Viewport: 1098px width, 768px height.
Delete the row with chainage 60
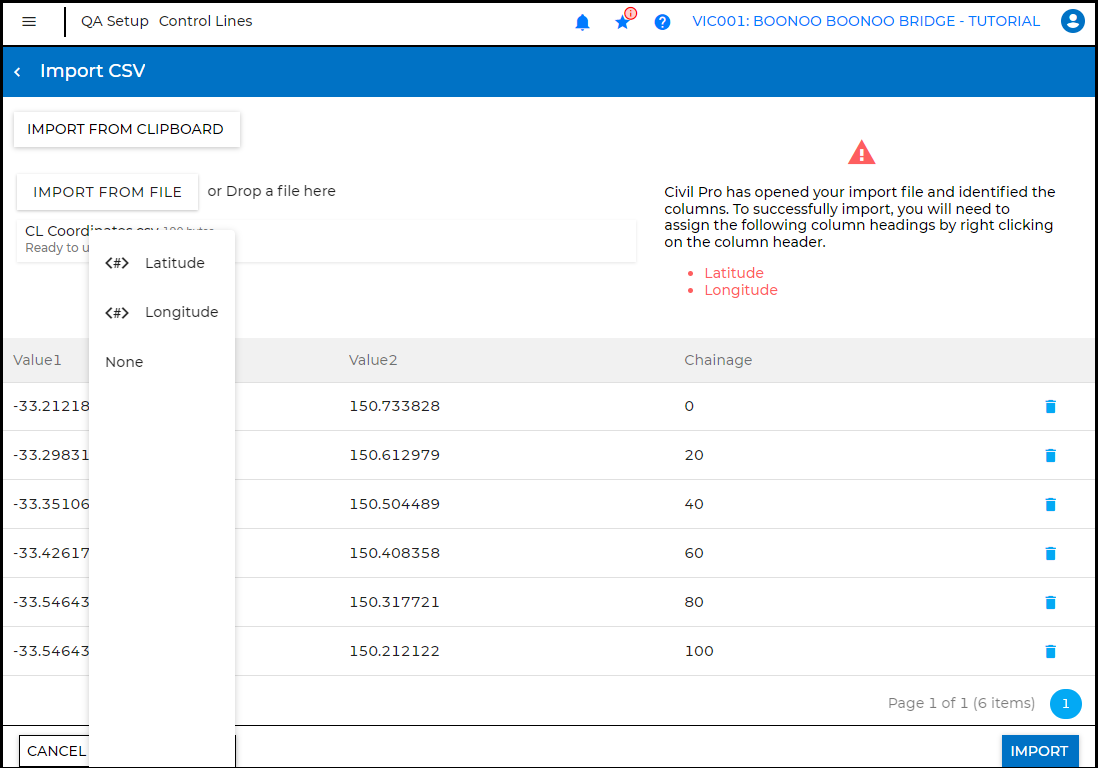[1050, 554]
